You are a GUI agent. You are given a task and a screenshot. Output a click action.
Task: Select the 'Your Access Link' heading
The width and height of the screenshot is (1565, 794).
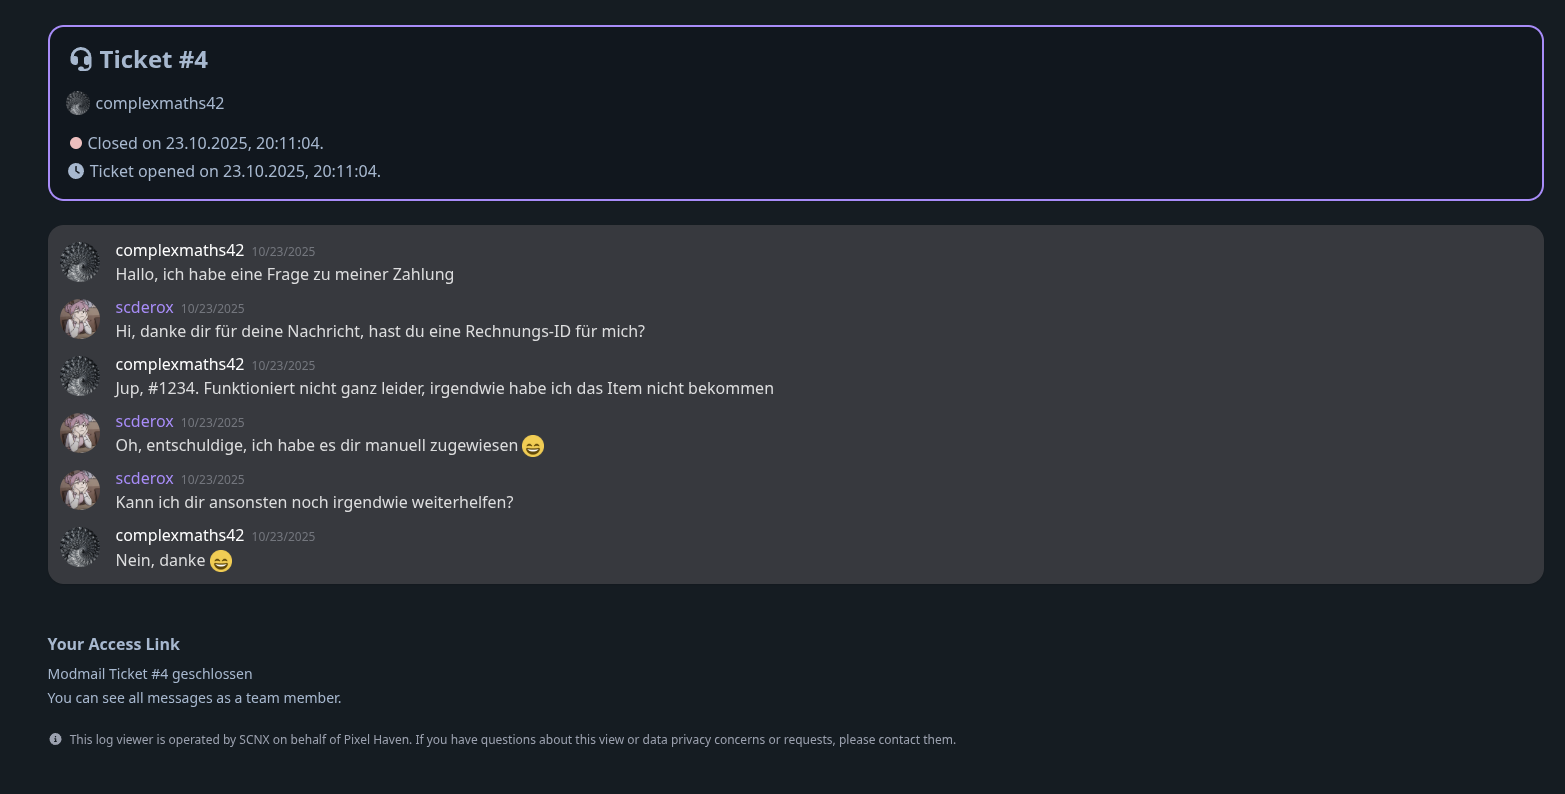[x=113, y=644]
